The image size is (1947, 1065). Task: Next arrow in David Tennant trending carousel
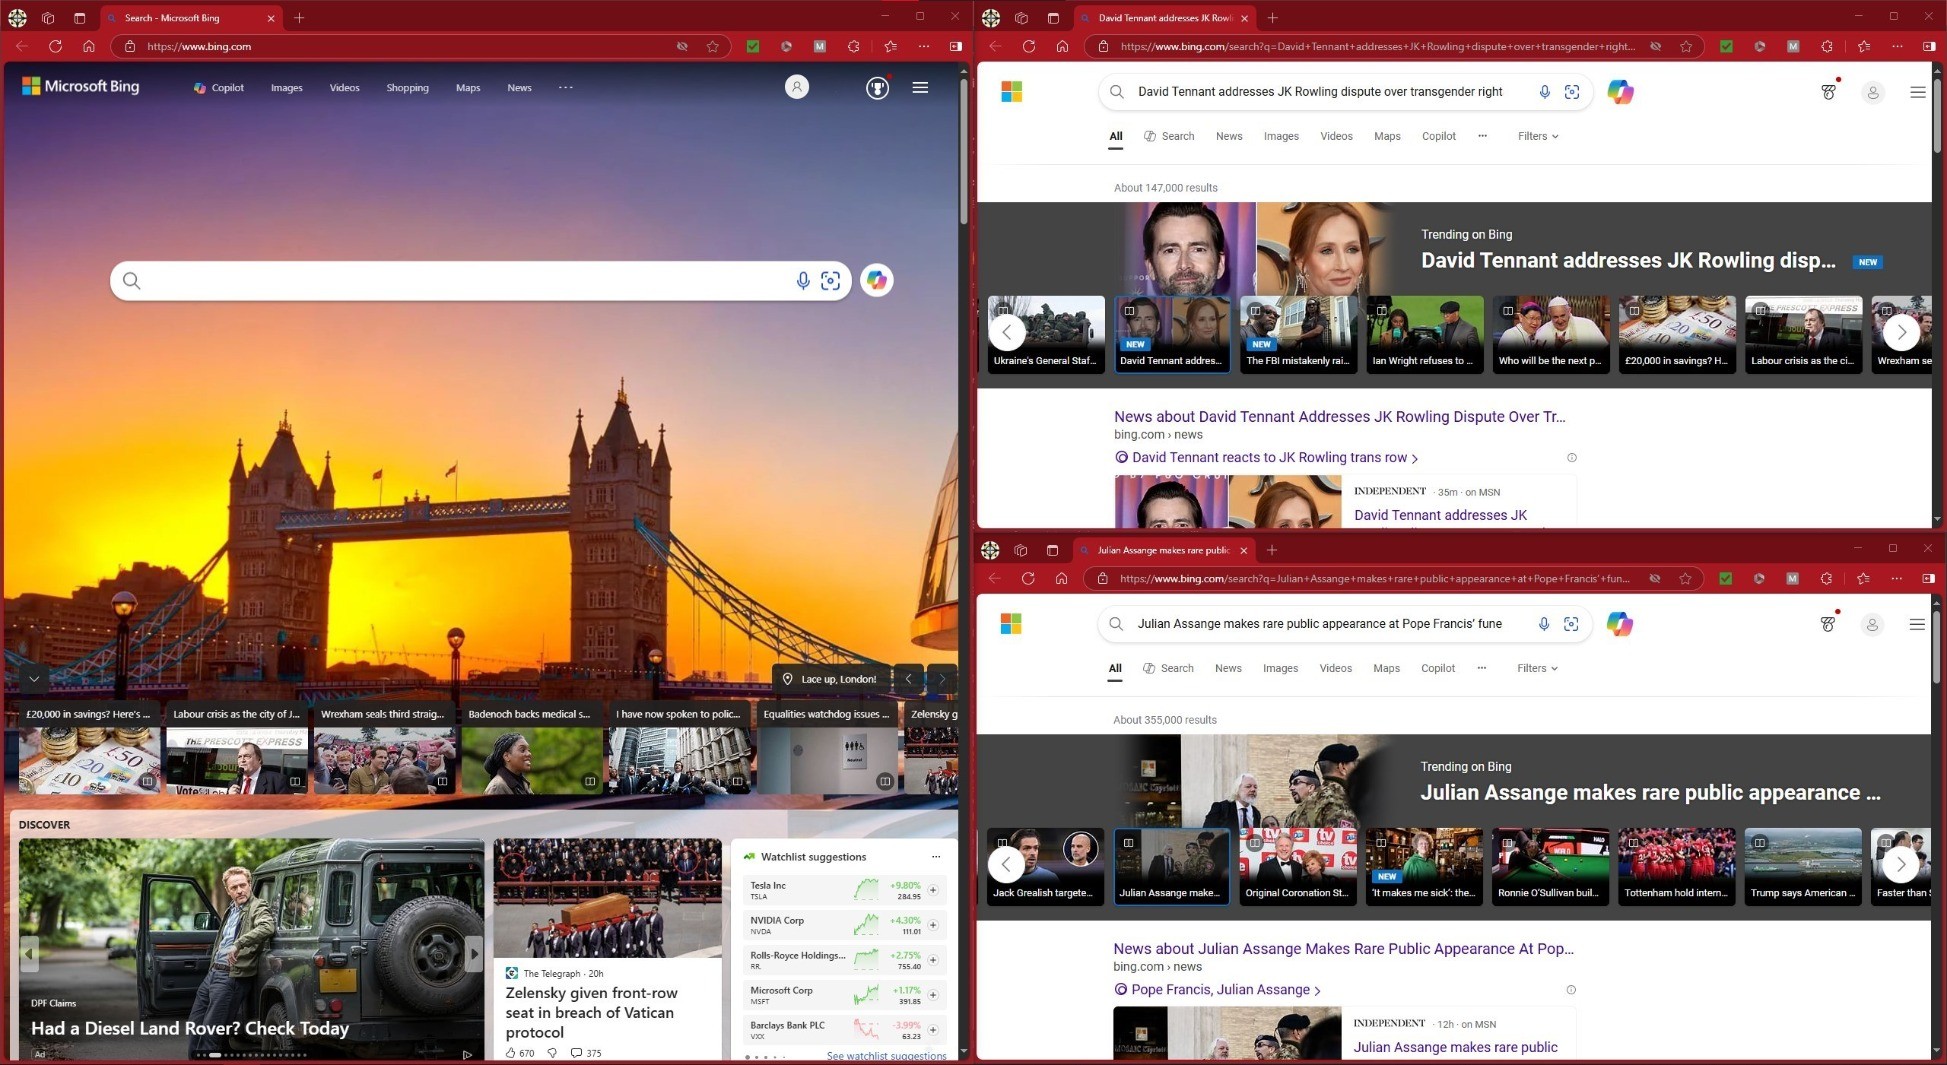(1901, 332)
